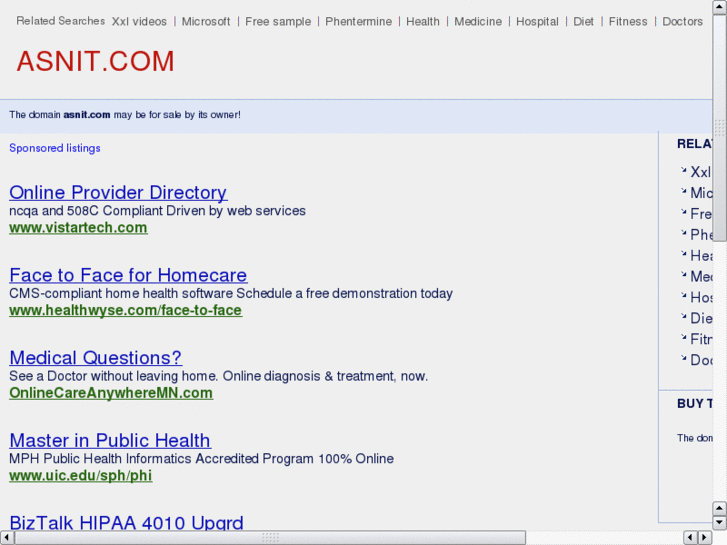The height and width of the screenshot is (545, 727).
Task: Visit OnlineCareAnywhereMN.com link
Action: pos(111,393)
